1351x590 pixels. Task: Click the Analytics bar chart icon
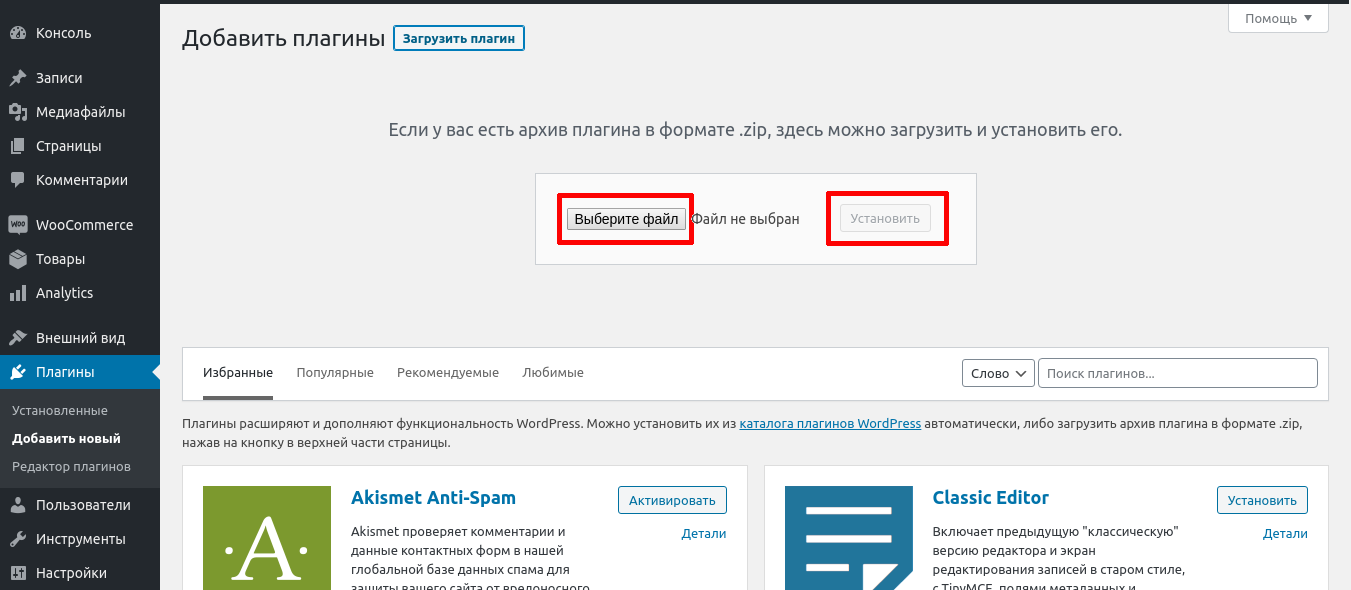(x=18, y=293)
